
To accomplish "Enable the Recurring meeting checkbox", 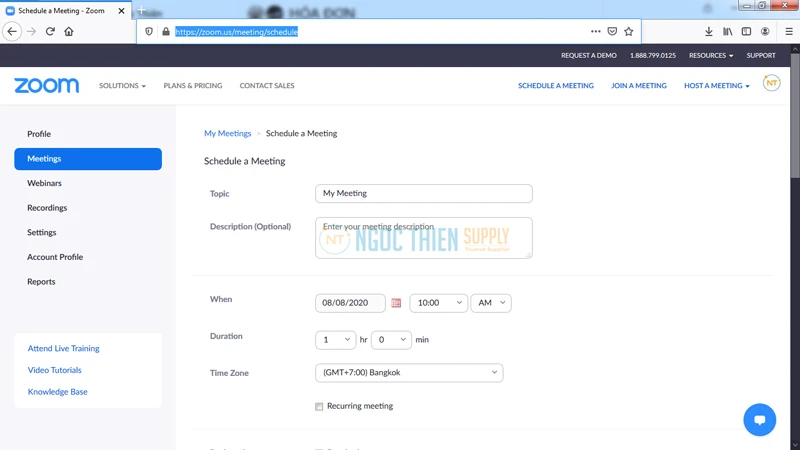I will [x=319, y=407].
